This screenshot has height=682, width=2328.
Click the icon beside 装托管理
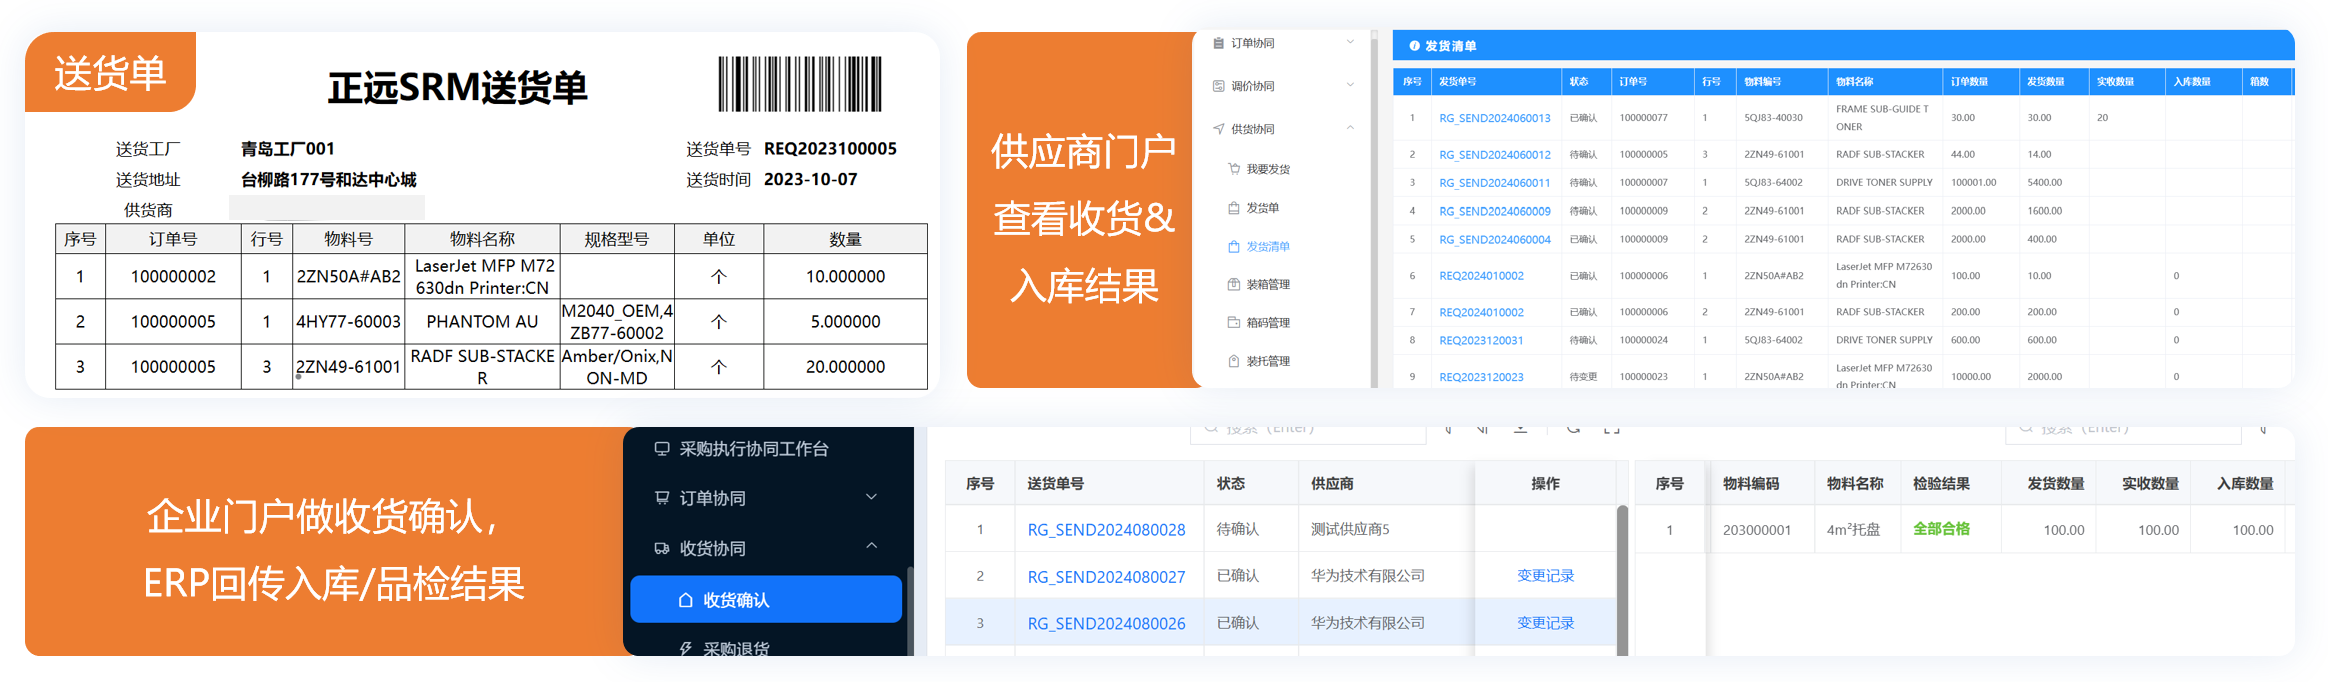click(1234, 361)
